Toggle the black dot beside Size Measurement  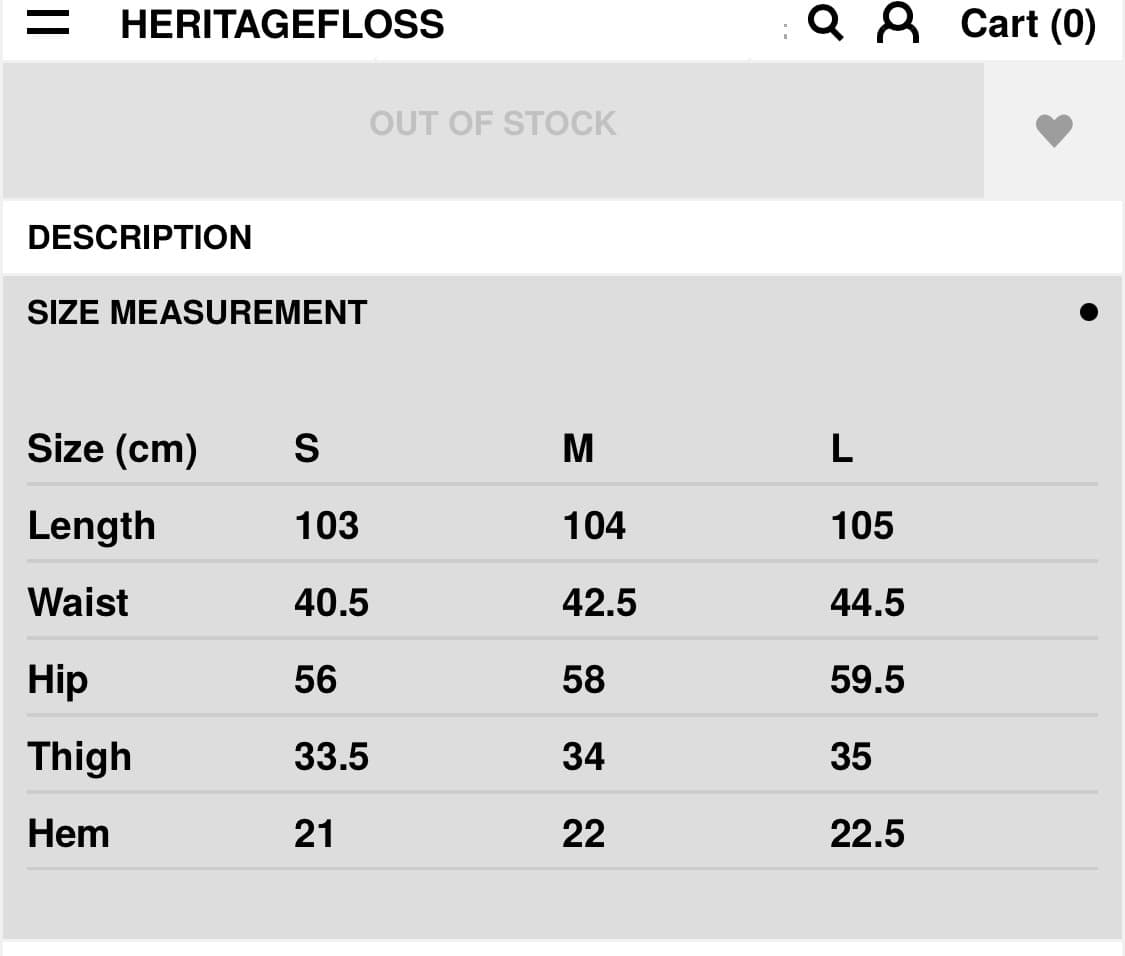click(x=1089, y=312)
